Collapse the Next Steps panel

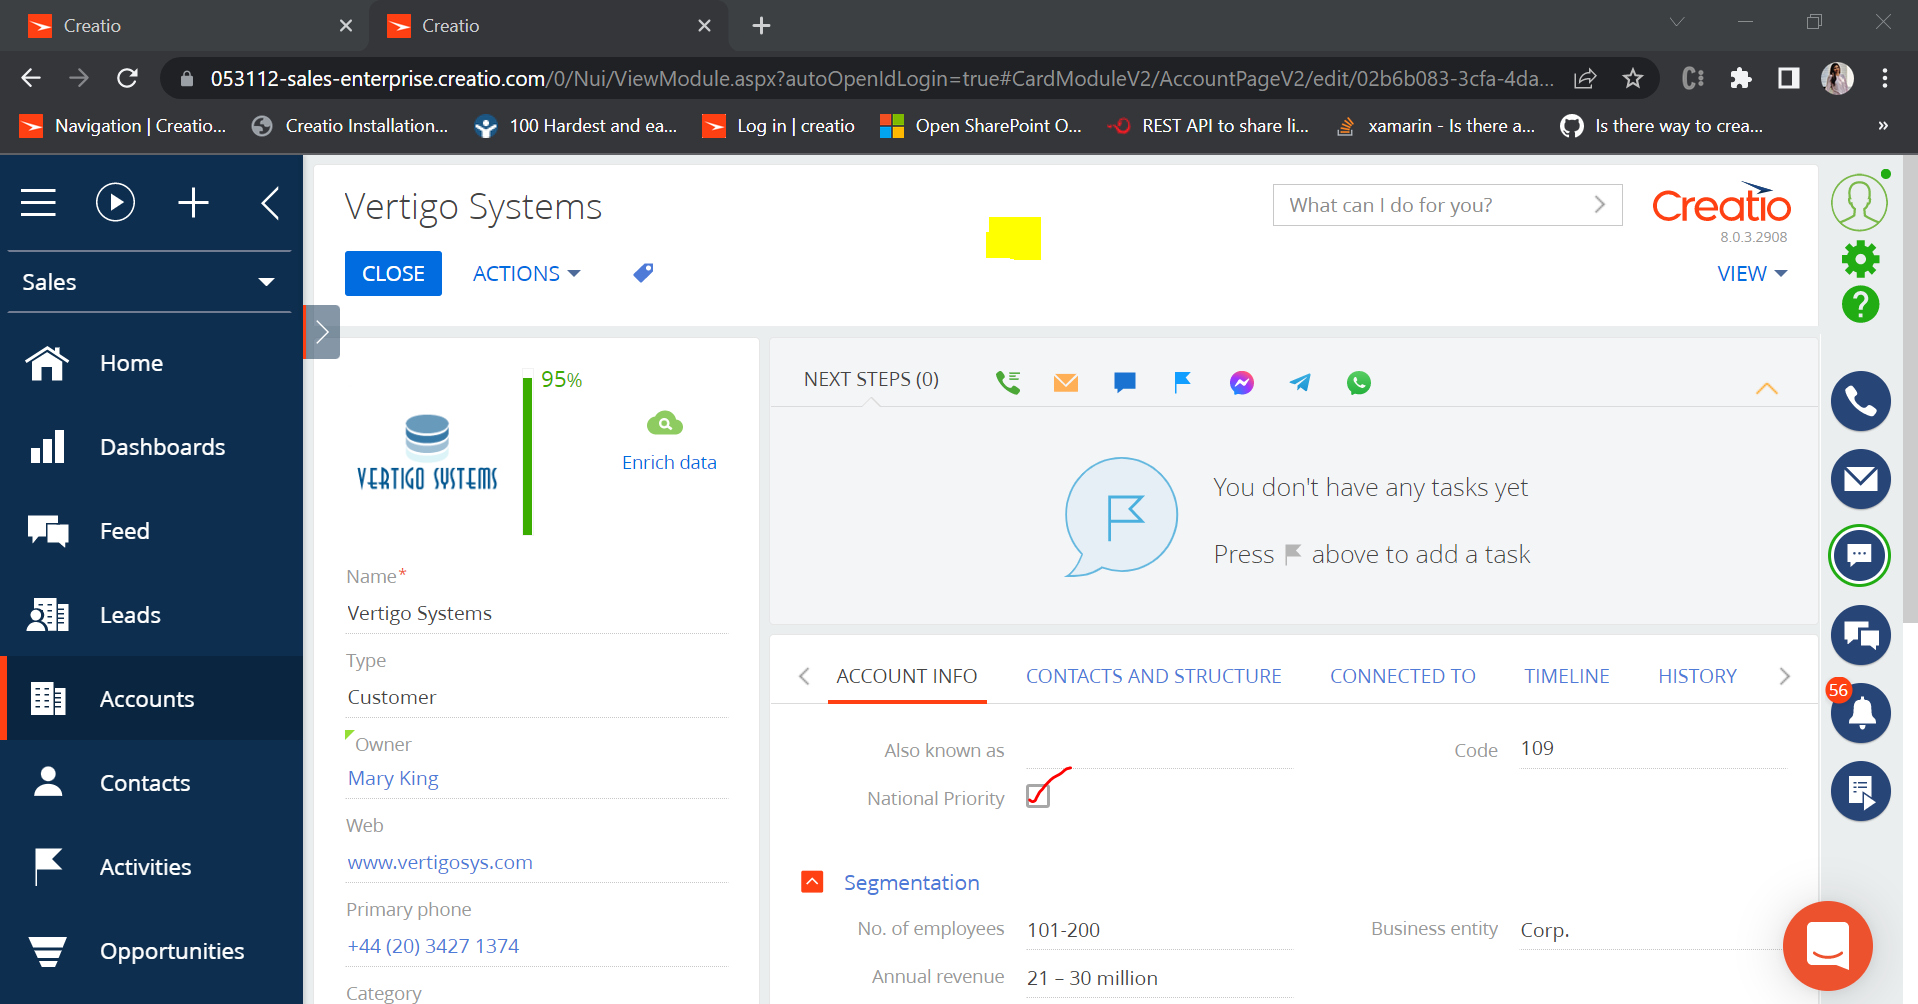(x=1767, y=388)
